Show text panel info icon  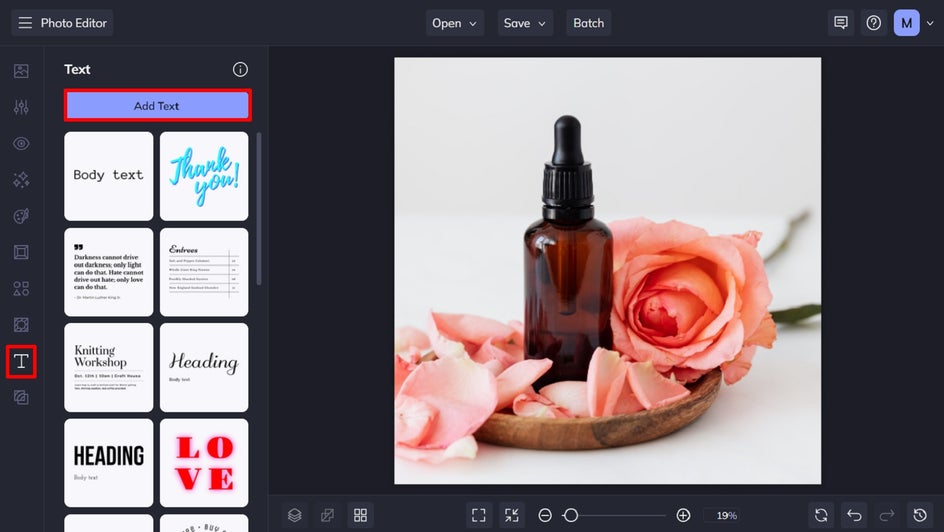pos(240,69)
